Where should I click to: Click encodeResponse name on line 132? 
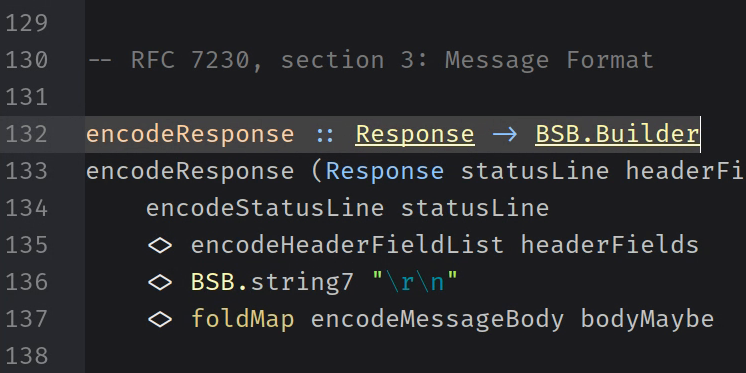click(x=190, y=135)
